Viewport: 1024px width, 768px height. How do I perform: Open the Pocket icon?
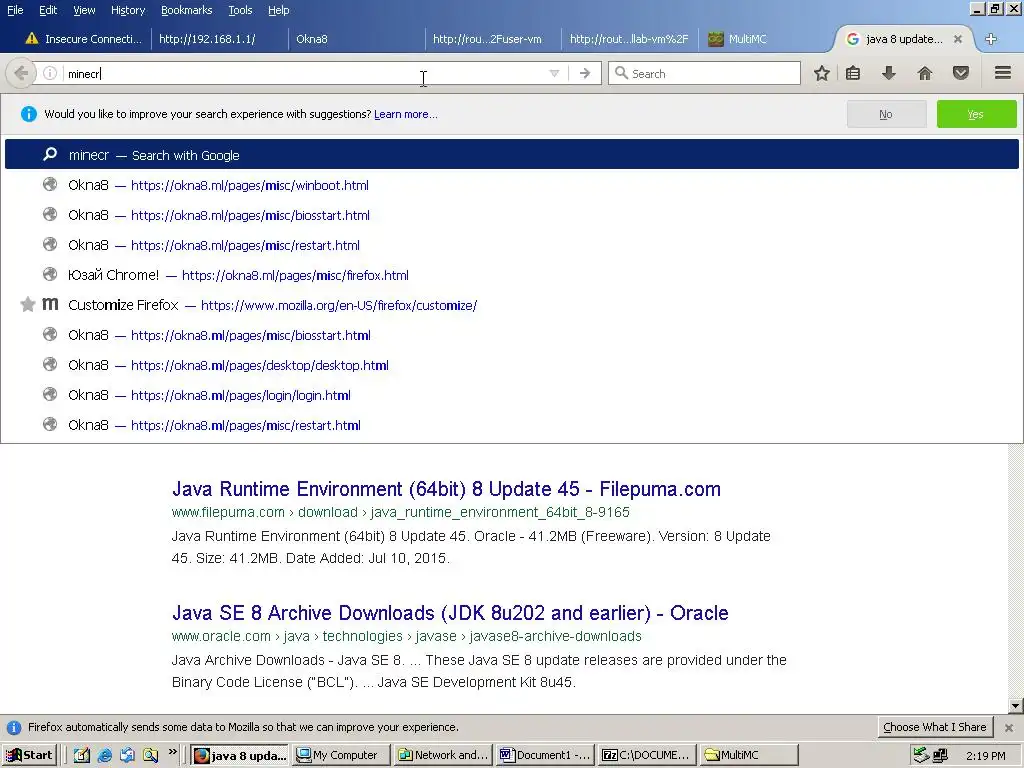(x=961, y=73)
